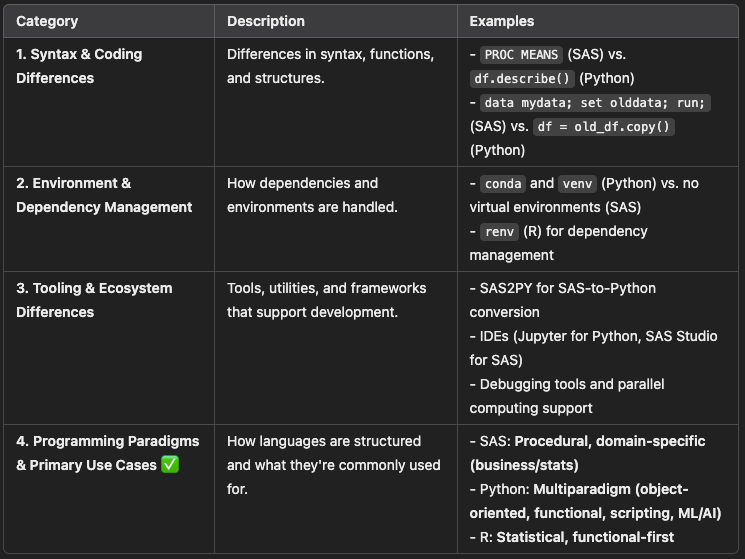
Task: Click the Examples column header
Action: pyautogui.click(x=502, y=21)
